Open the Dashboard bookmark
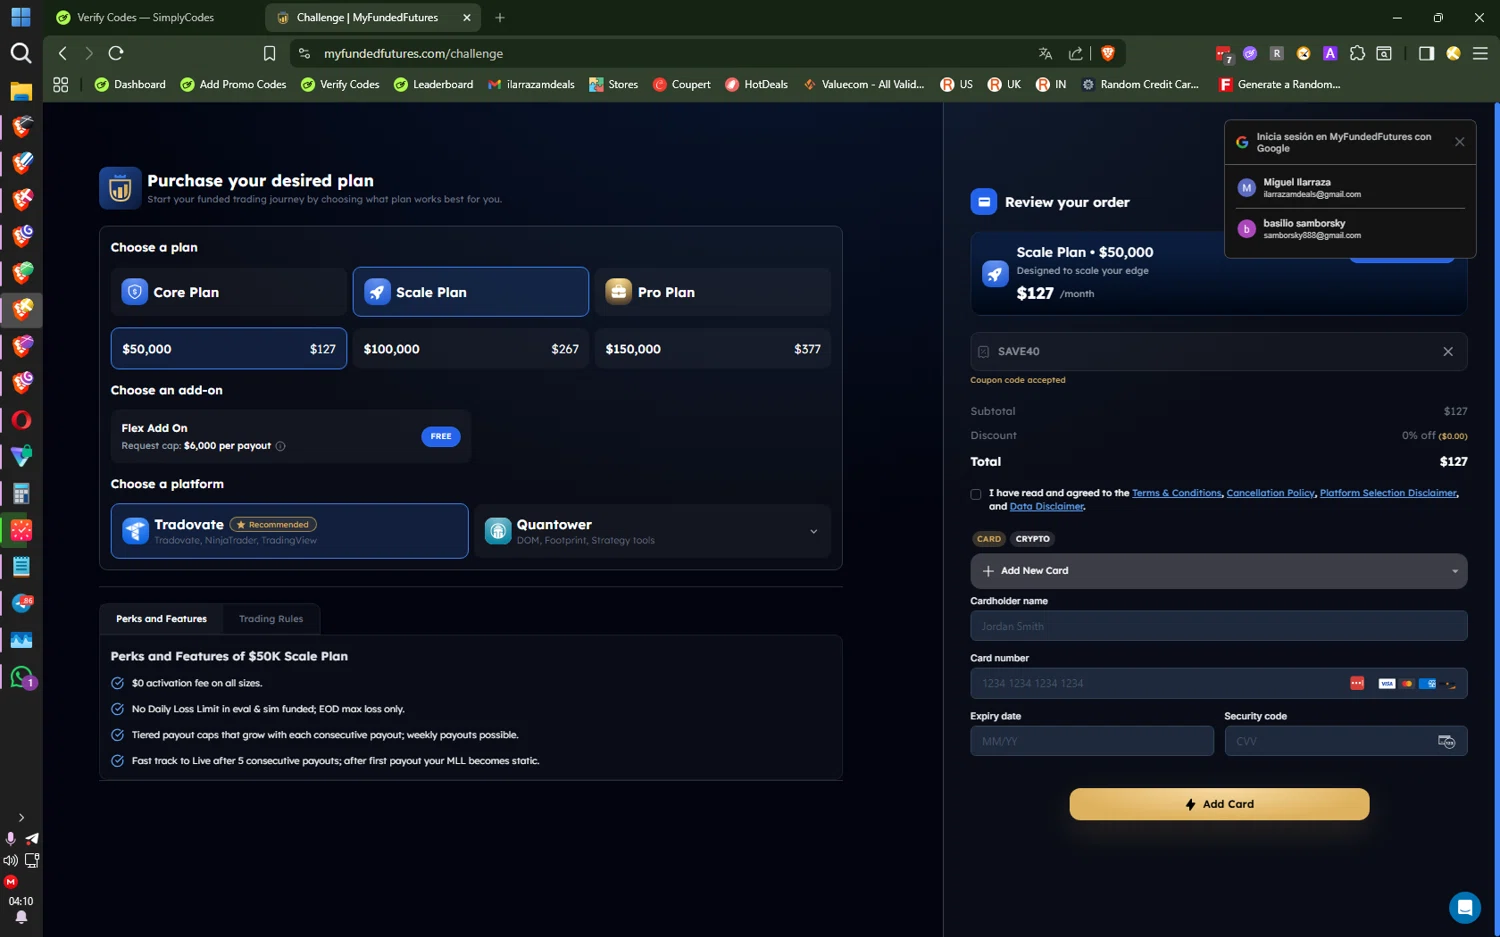This screenshot has width=1500, height=937. click(x=130, y=84)
